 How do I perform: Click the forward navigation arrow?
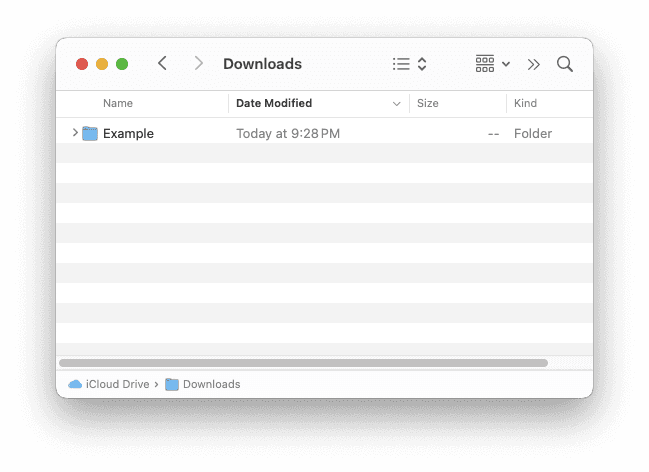pos(198,64)
